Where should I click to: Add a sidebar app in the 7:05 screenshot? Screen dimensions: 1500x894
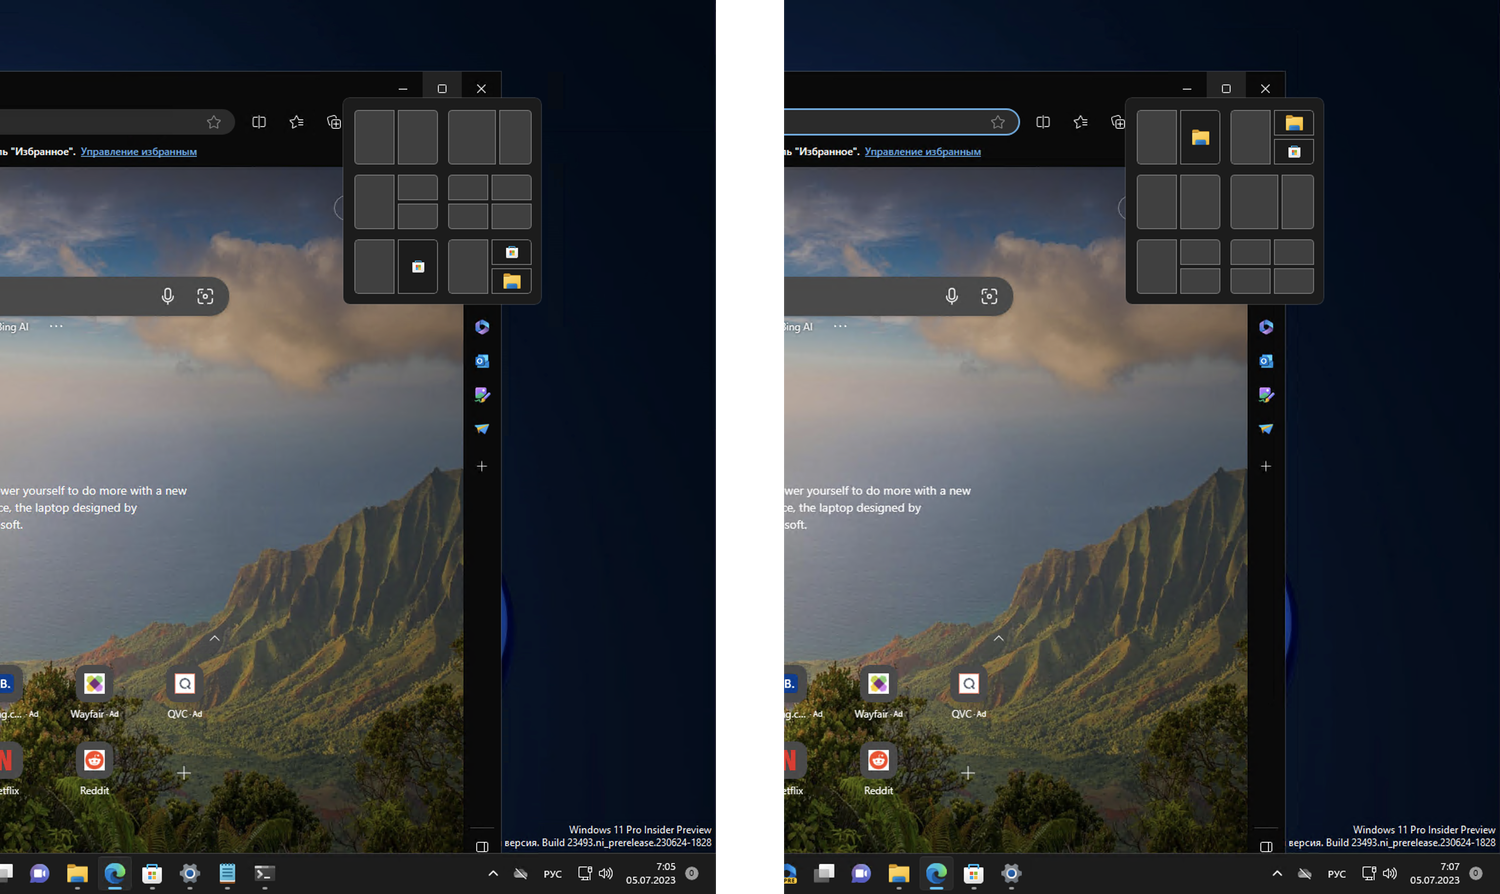click(x=482, y=466)
